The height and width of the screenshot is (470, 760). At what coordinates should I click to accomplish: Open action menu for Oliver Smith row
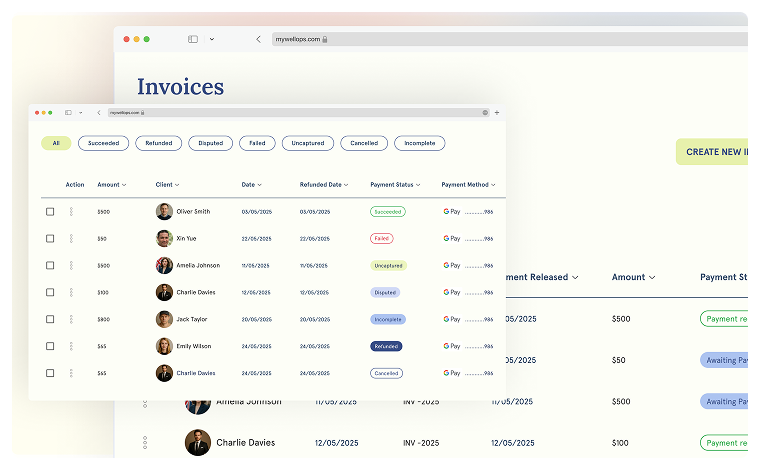point(71,212)
